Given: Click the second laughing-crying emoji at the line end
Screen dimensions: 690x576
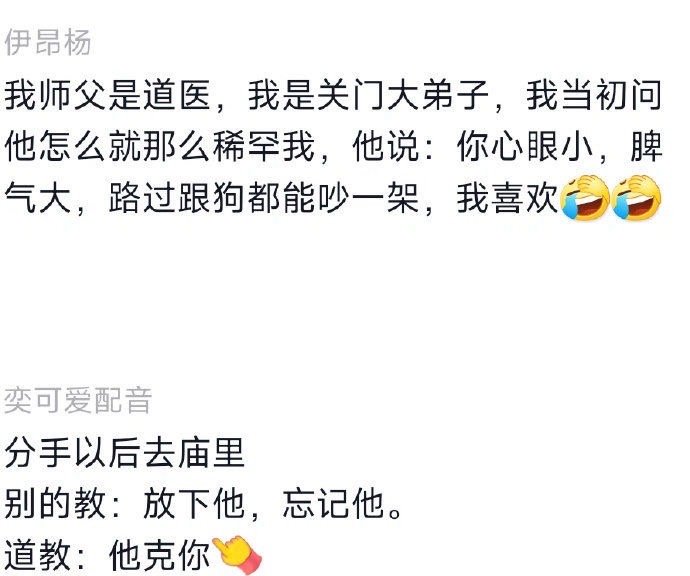Looking at the screenshot, I should [636, 198].
